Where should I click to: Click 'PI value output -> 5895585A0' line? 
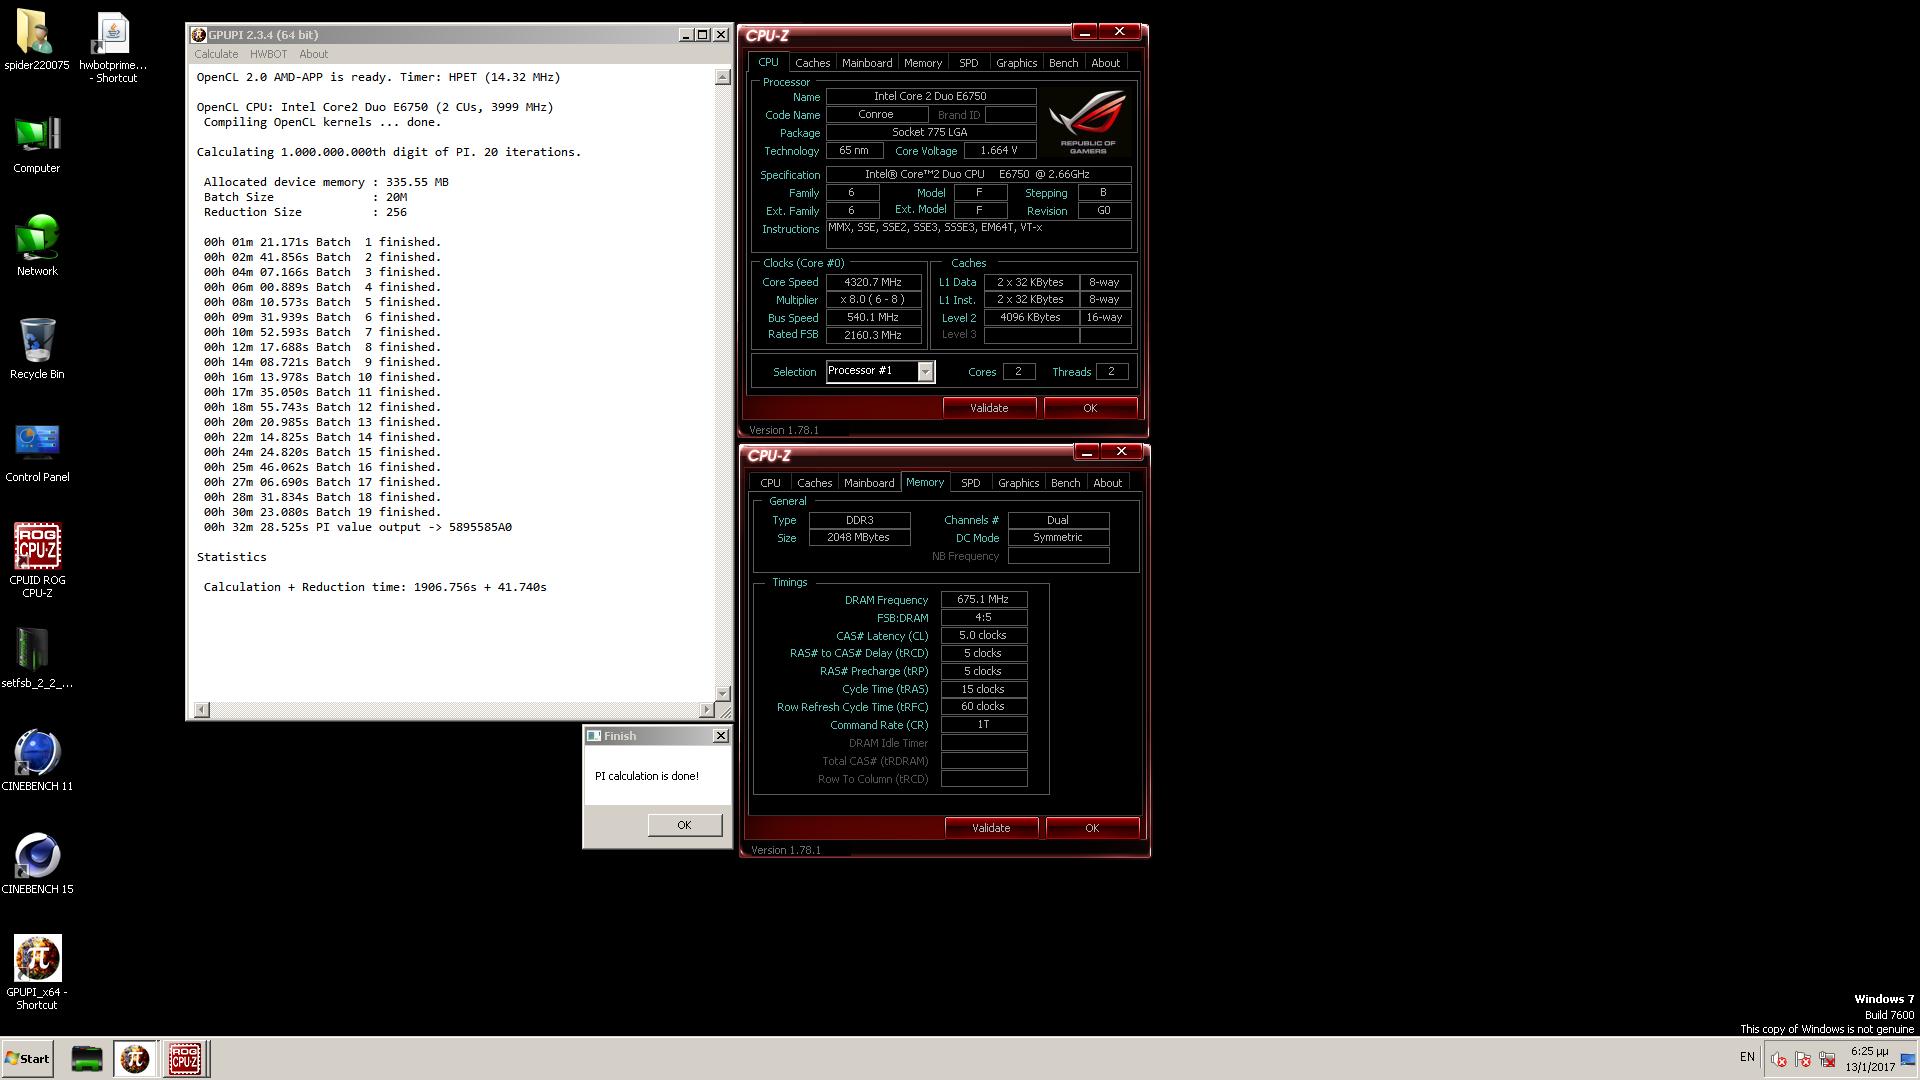(358, 527)
